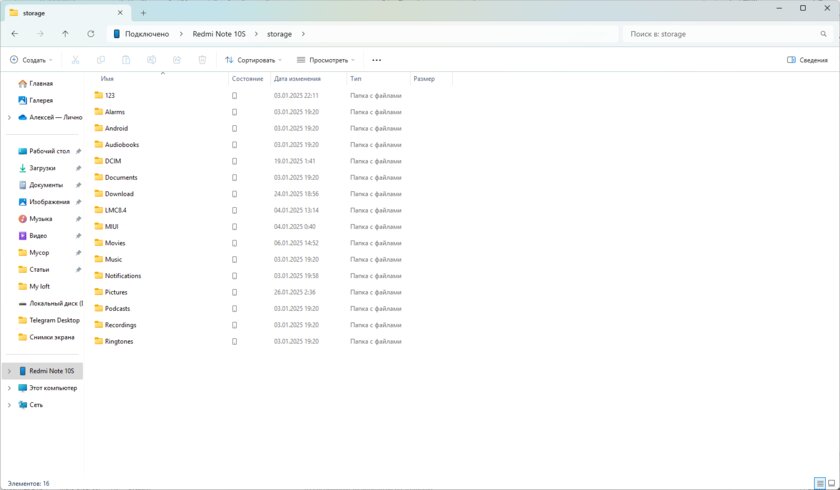Select the storage tab

[x=60, y=13]
